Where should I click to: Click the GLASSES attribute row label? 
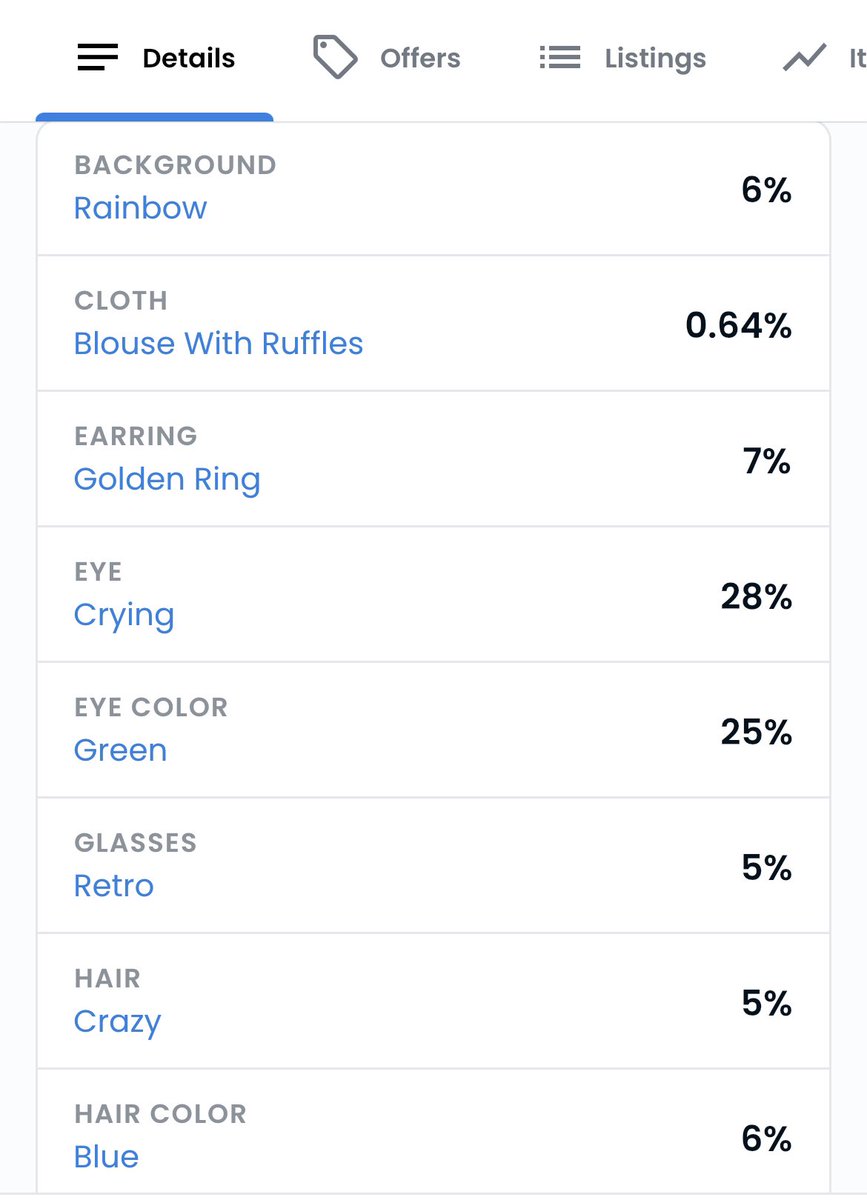135,843
